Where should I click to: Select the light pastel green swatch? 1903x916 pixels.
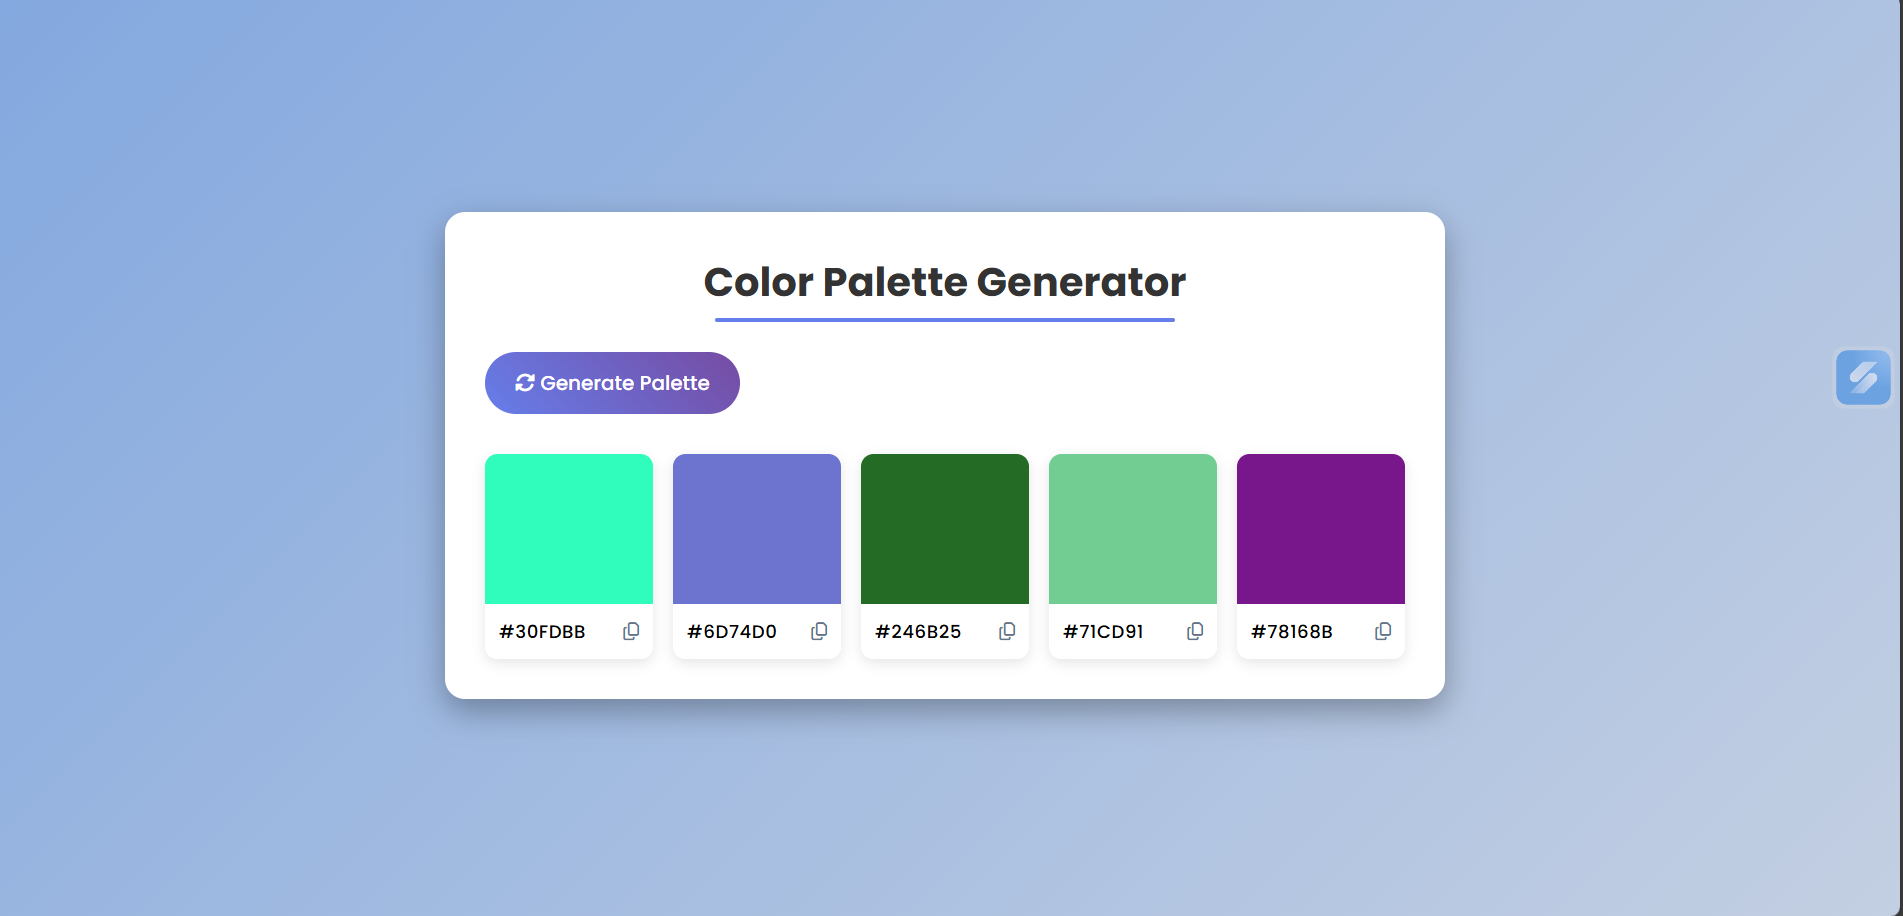(x=1133, y=529)
